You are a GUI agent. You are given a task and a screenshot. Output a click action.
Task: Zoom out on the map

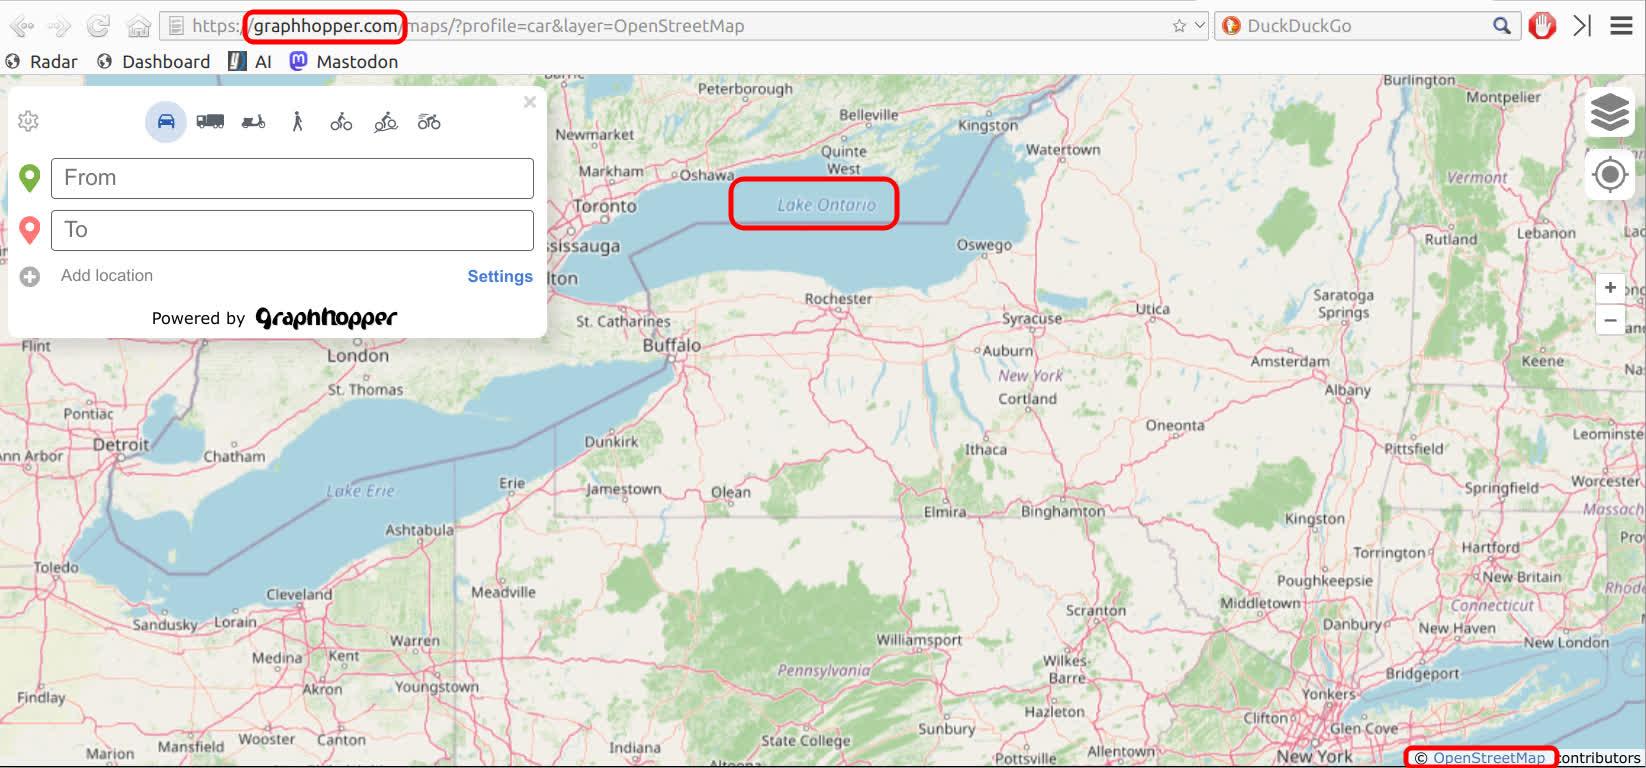tap(1610, 321)
